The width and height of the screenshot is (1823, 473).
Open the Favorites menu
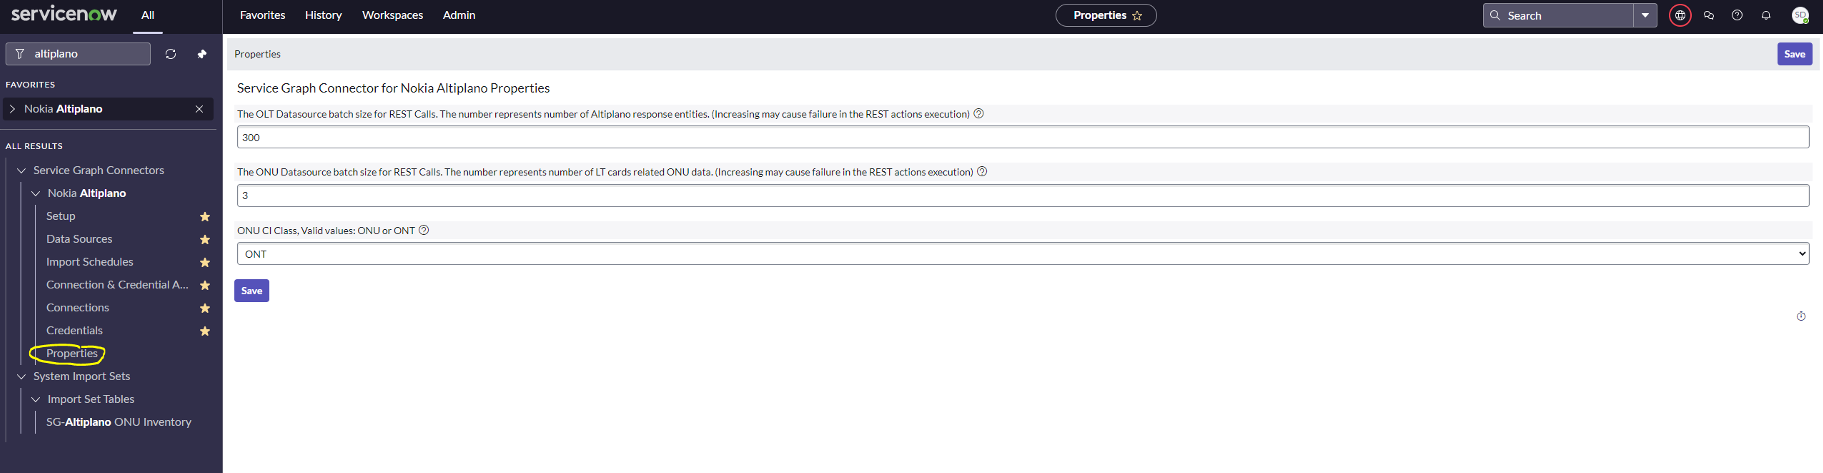click(262, 15)
